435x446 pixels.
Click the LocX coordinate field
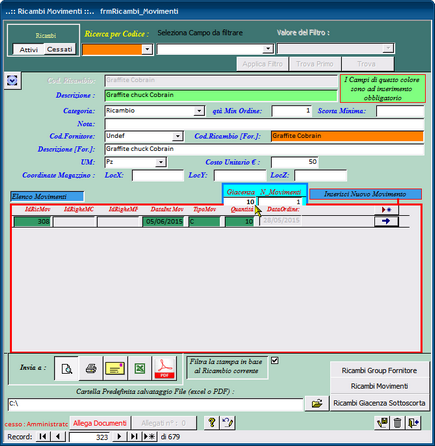158,175
